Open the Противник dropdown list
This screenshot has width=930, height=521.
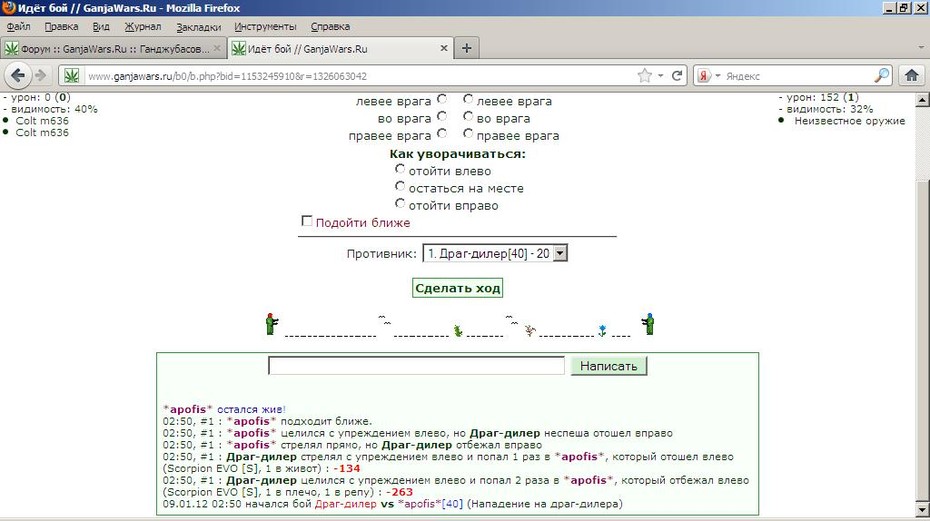pyautogui.click(x=495, y=253)
